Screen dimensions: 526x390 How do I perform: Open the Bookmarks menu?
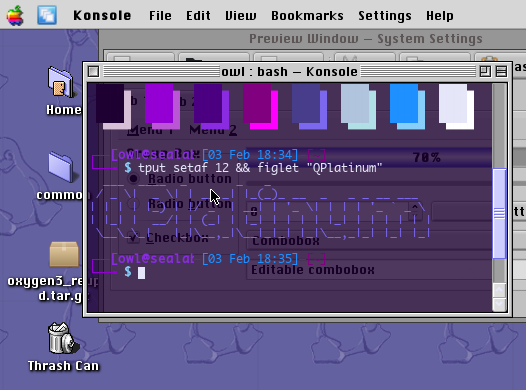click(x=307, y=16)
